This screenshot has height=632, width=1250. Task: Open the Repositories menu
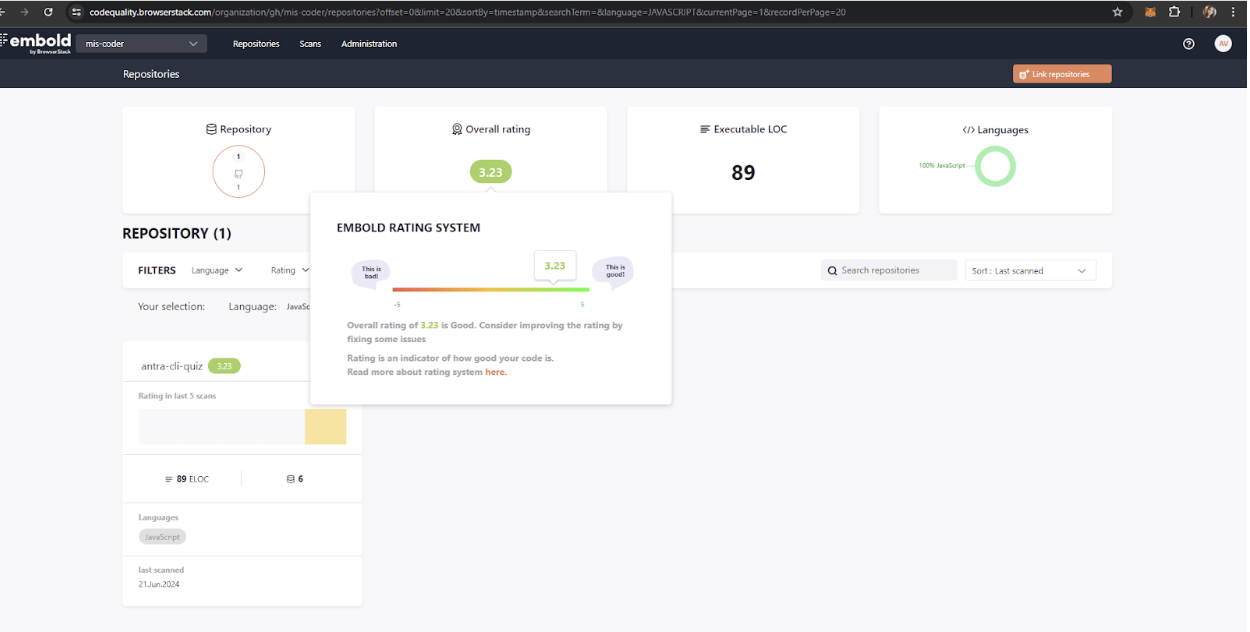pyautogui.click(x=256, y=44)
